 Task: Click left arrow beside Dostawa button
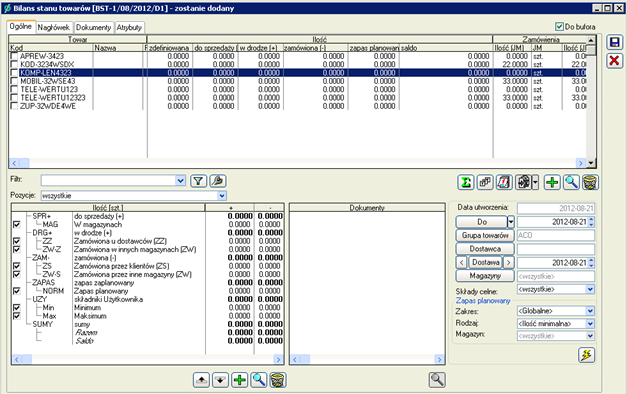461,262
